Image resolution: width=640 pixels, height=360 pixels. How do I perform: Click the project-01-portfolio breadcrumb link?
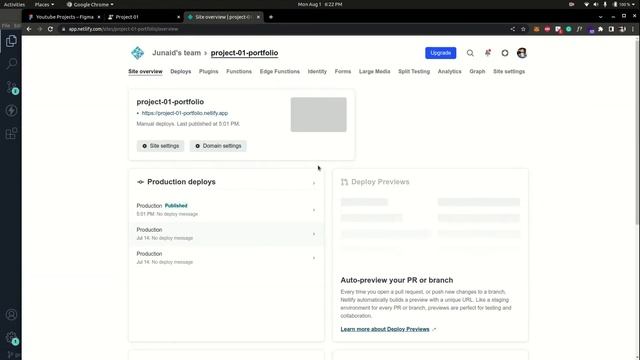point(244,53)
